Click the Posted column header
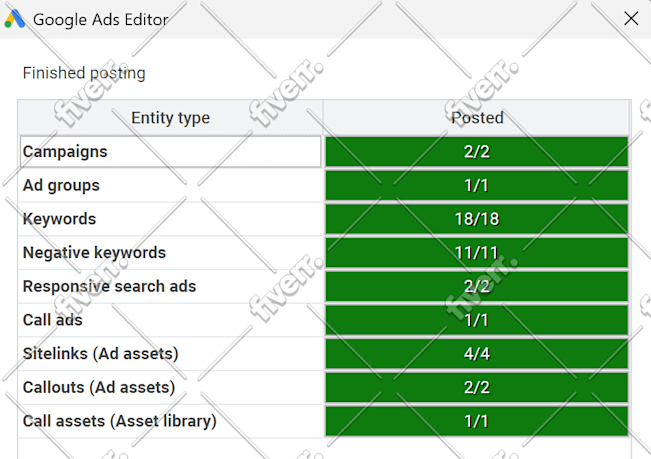651x459 pixels. 477,118
